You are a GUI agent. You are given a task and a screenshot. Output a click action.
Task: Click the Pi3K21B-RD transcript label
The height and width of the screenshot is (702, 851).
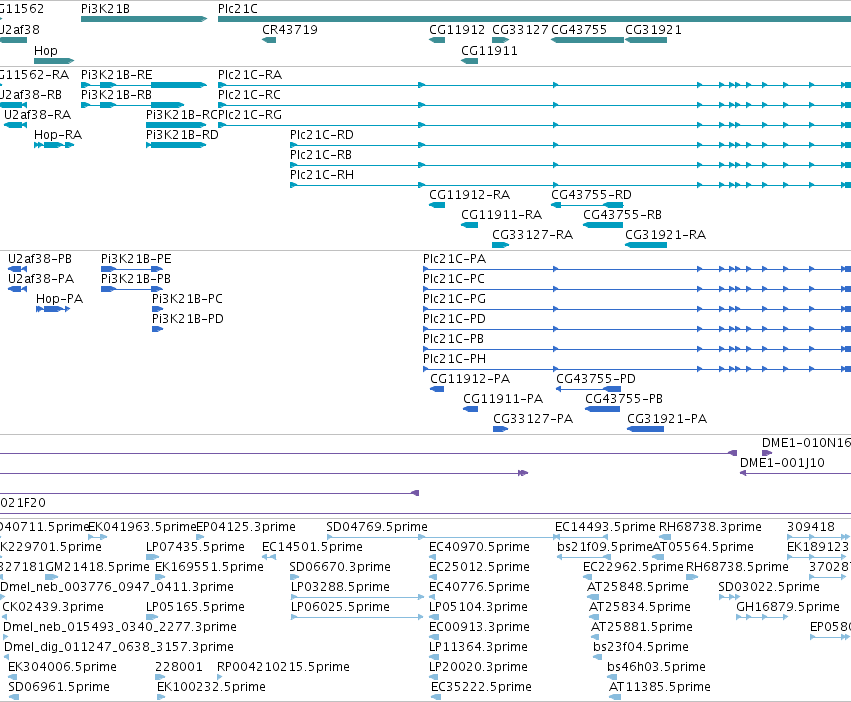pyautogui.click(x=182, y=134)
